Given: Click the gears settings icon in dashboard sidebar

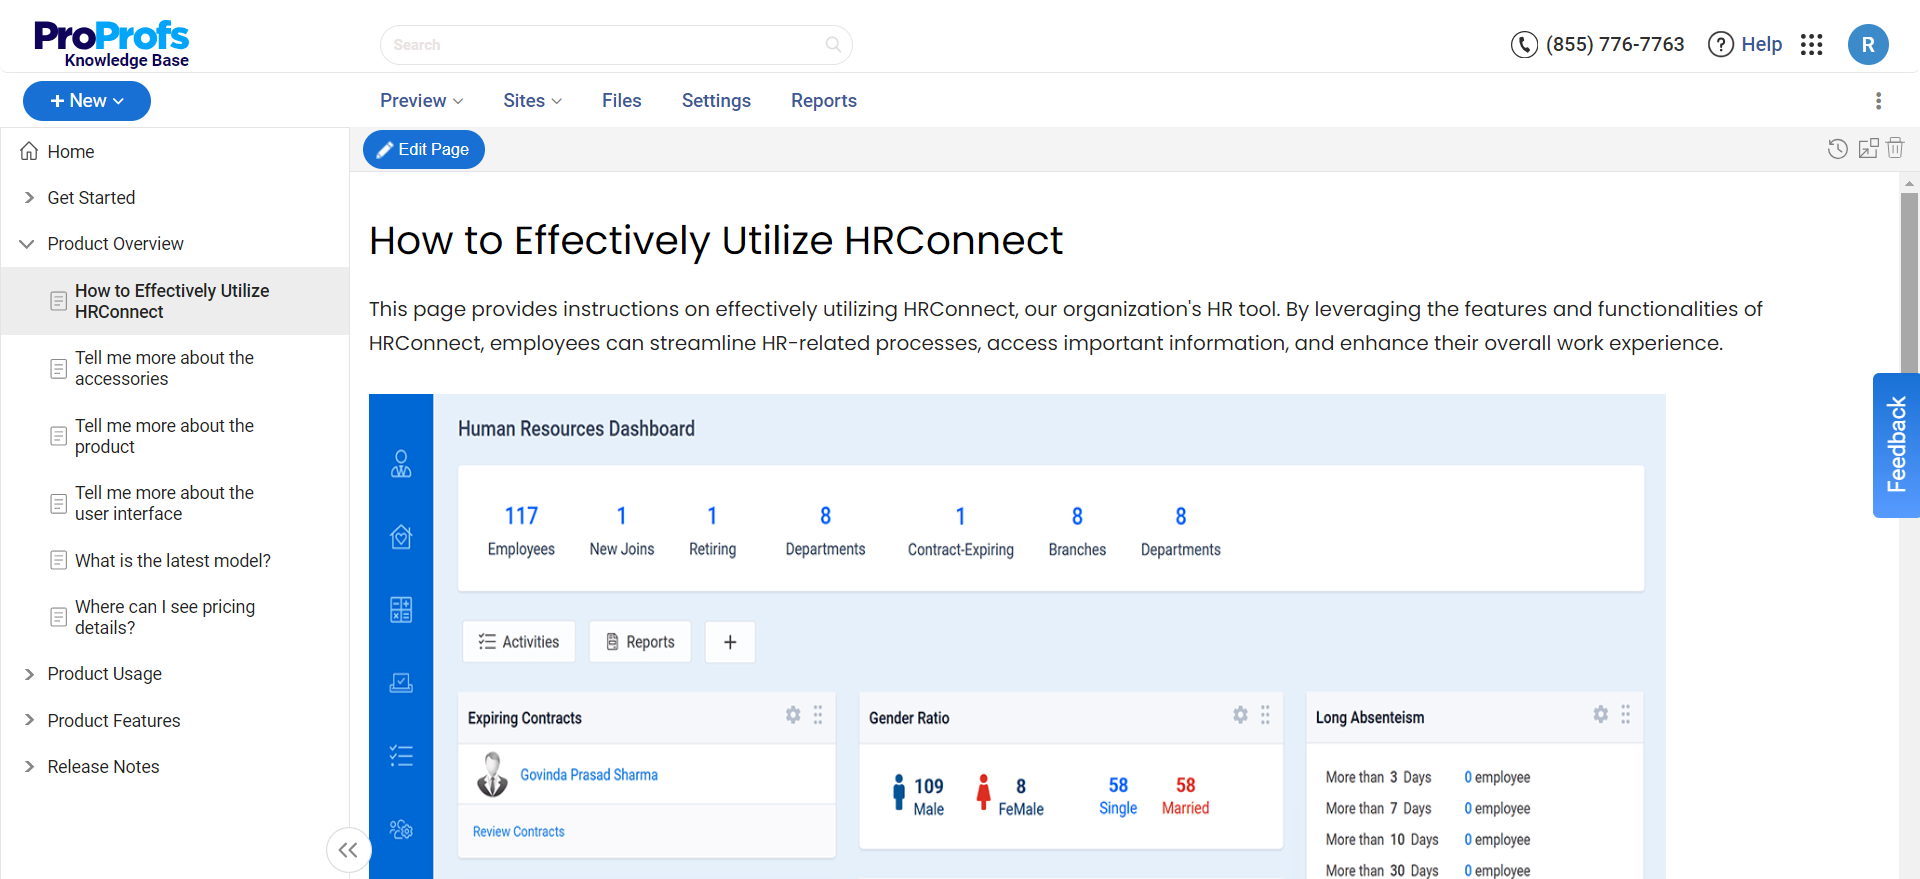Looking at the screenshot, I should click(x=401, y=829).
